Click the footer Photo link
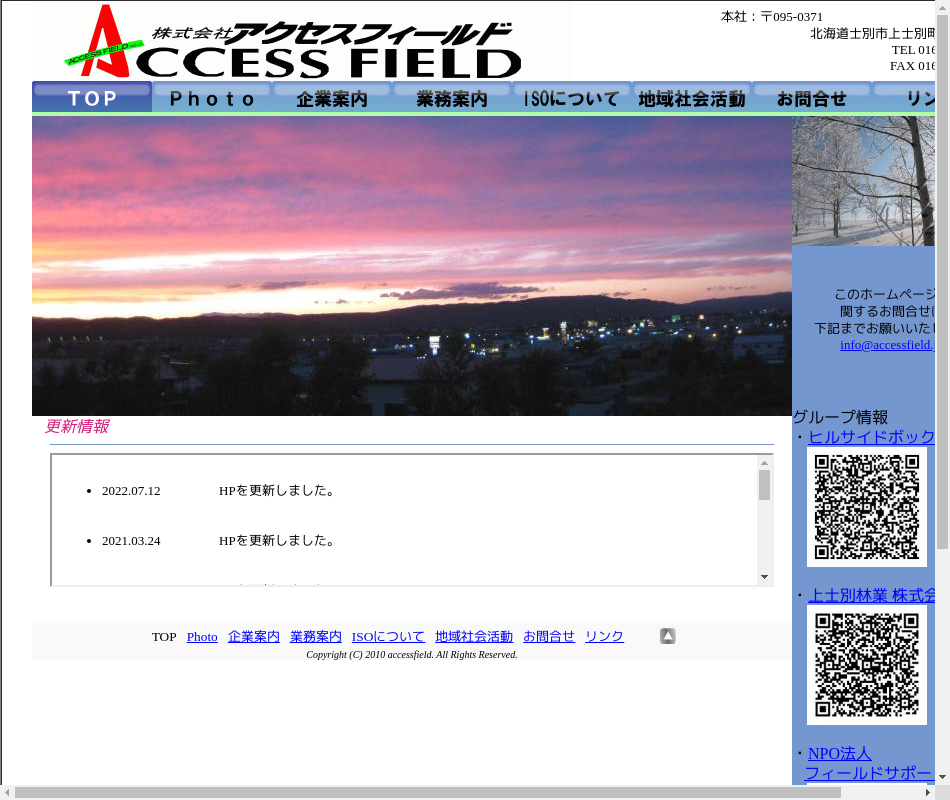This screenshot has height=800, width=950. pyautogui.click(x=202, y=637)
